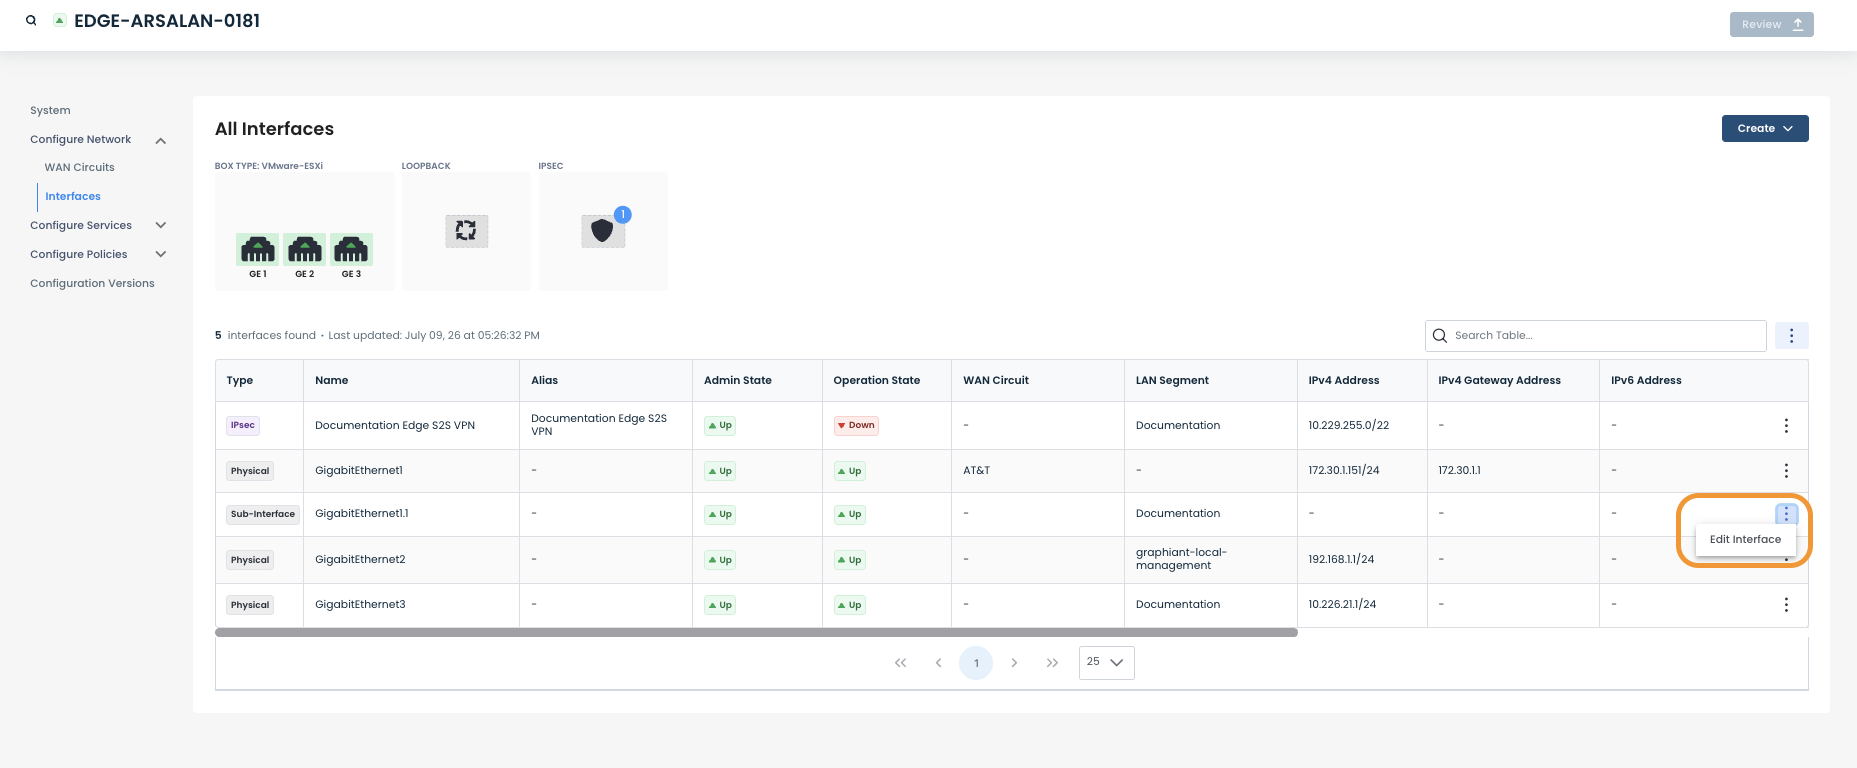Click magnifier icon inside Search Table box
The width and height of the screenshot is (1857, 768).
(1440, 336)
